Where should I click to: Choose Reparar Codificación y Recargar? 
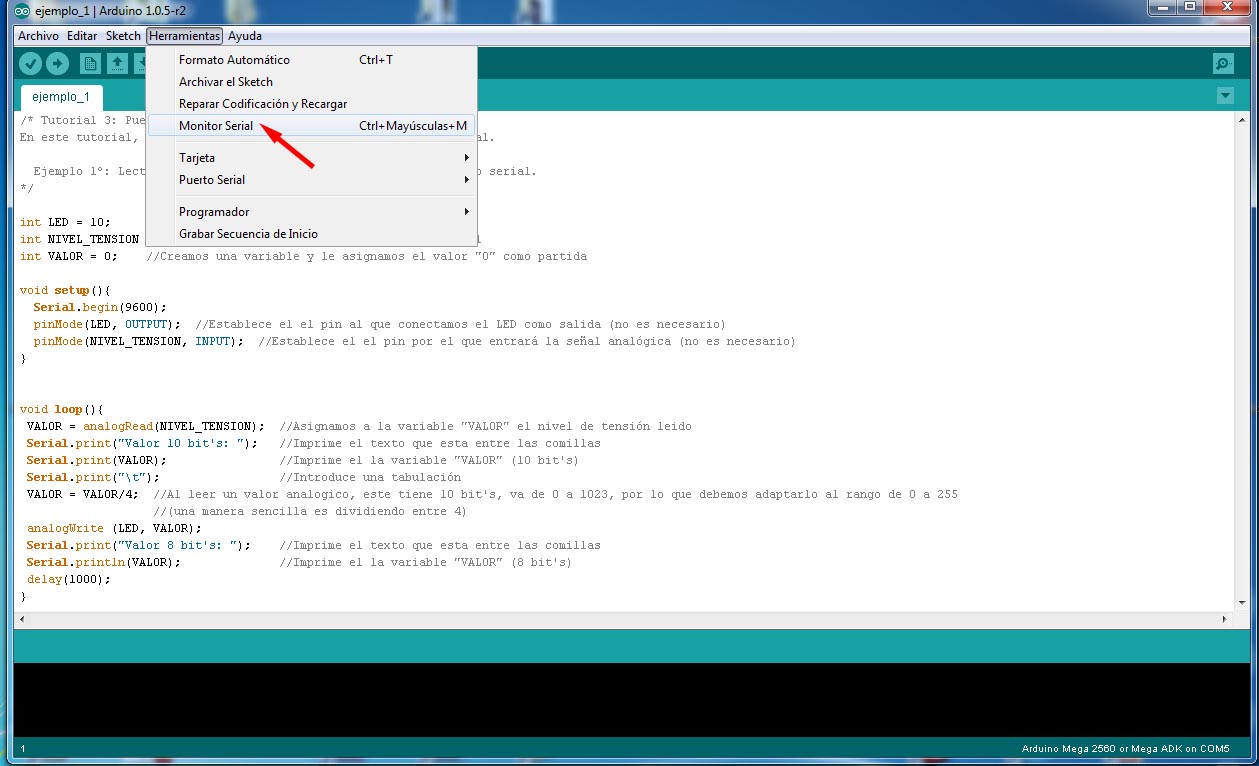point(311,104)
